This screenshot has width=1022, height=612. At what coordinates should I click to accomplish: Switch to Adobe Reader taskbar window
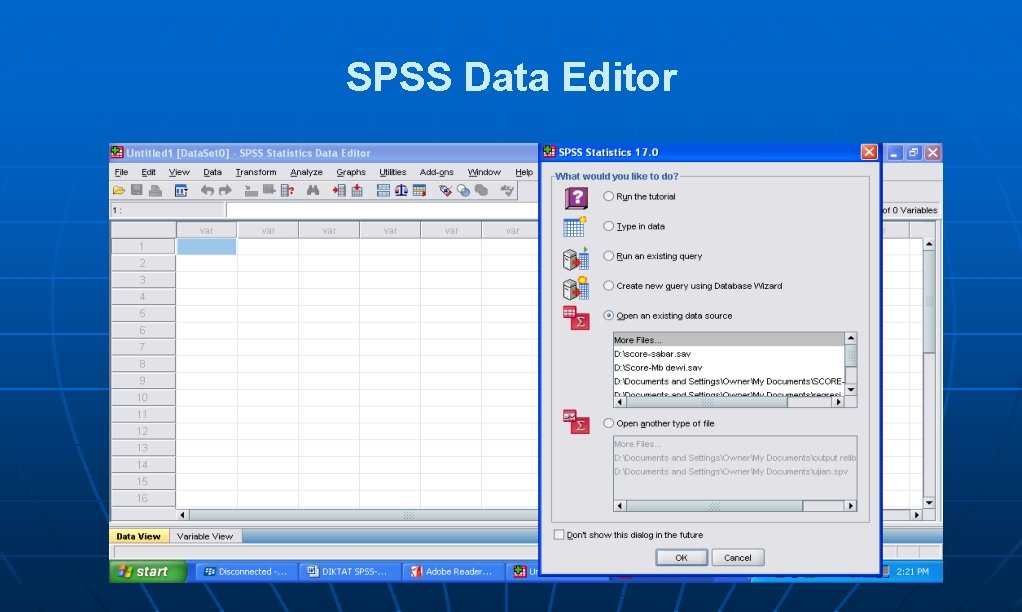[x=452, y=572]
